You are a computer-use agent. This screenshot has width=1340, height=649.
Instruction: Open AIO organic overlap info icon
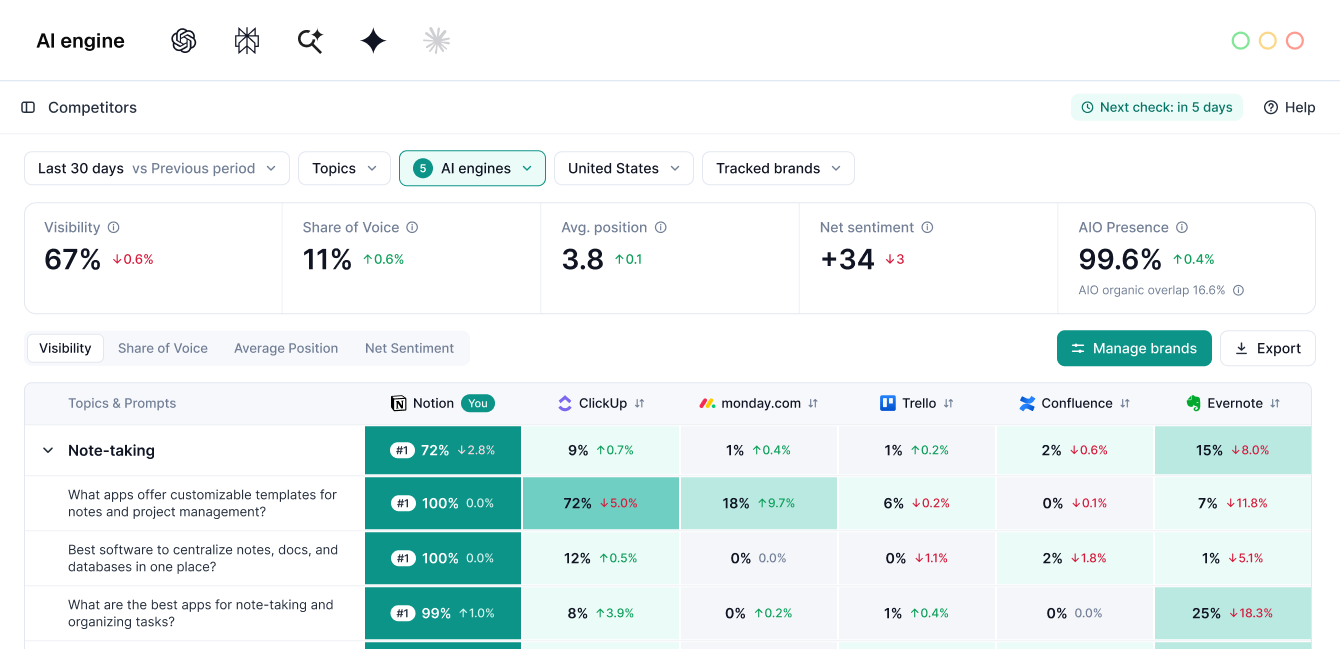click(x=1238, y=291)
